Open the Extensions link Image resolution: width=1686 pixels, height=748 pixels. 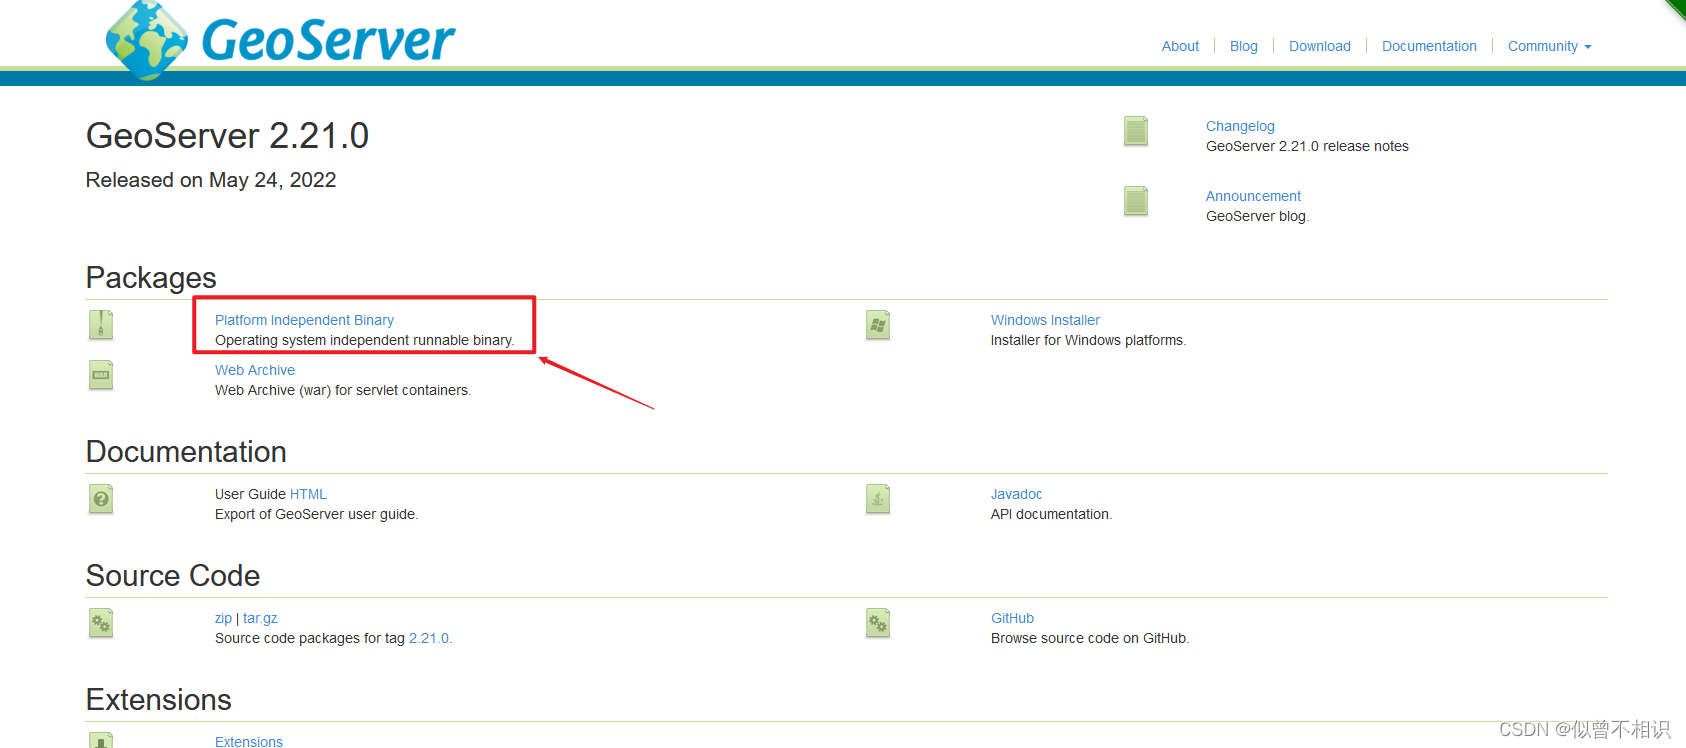pos(249,741)
